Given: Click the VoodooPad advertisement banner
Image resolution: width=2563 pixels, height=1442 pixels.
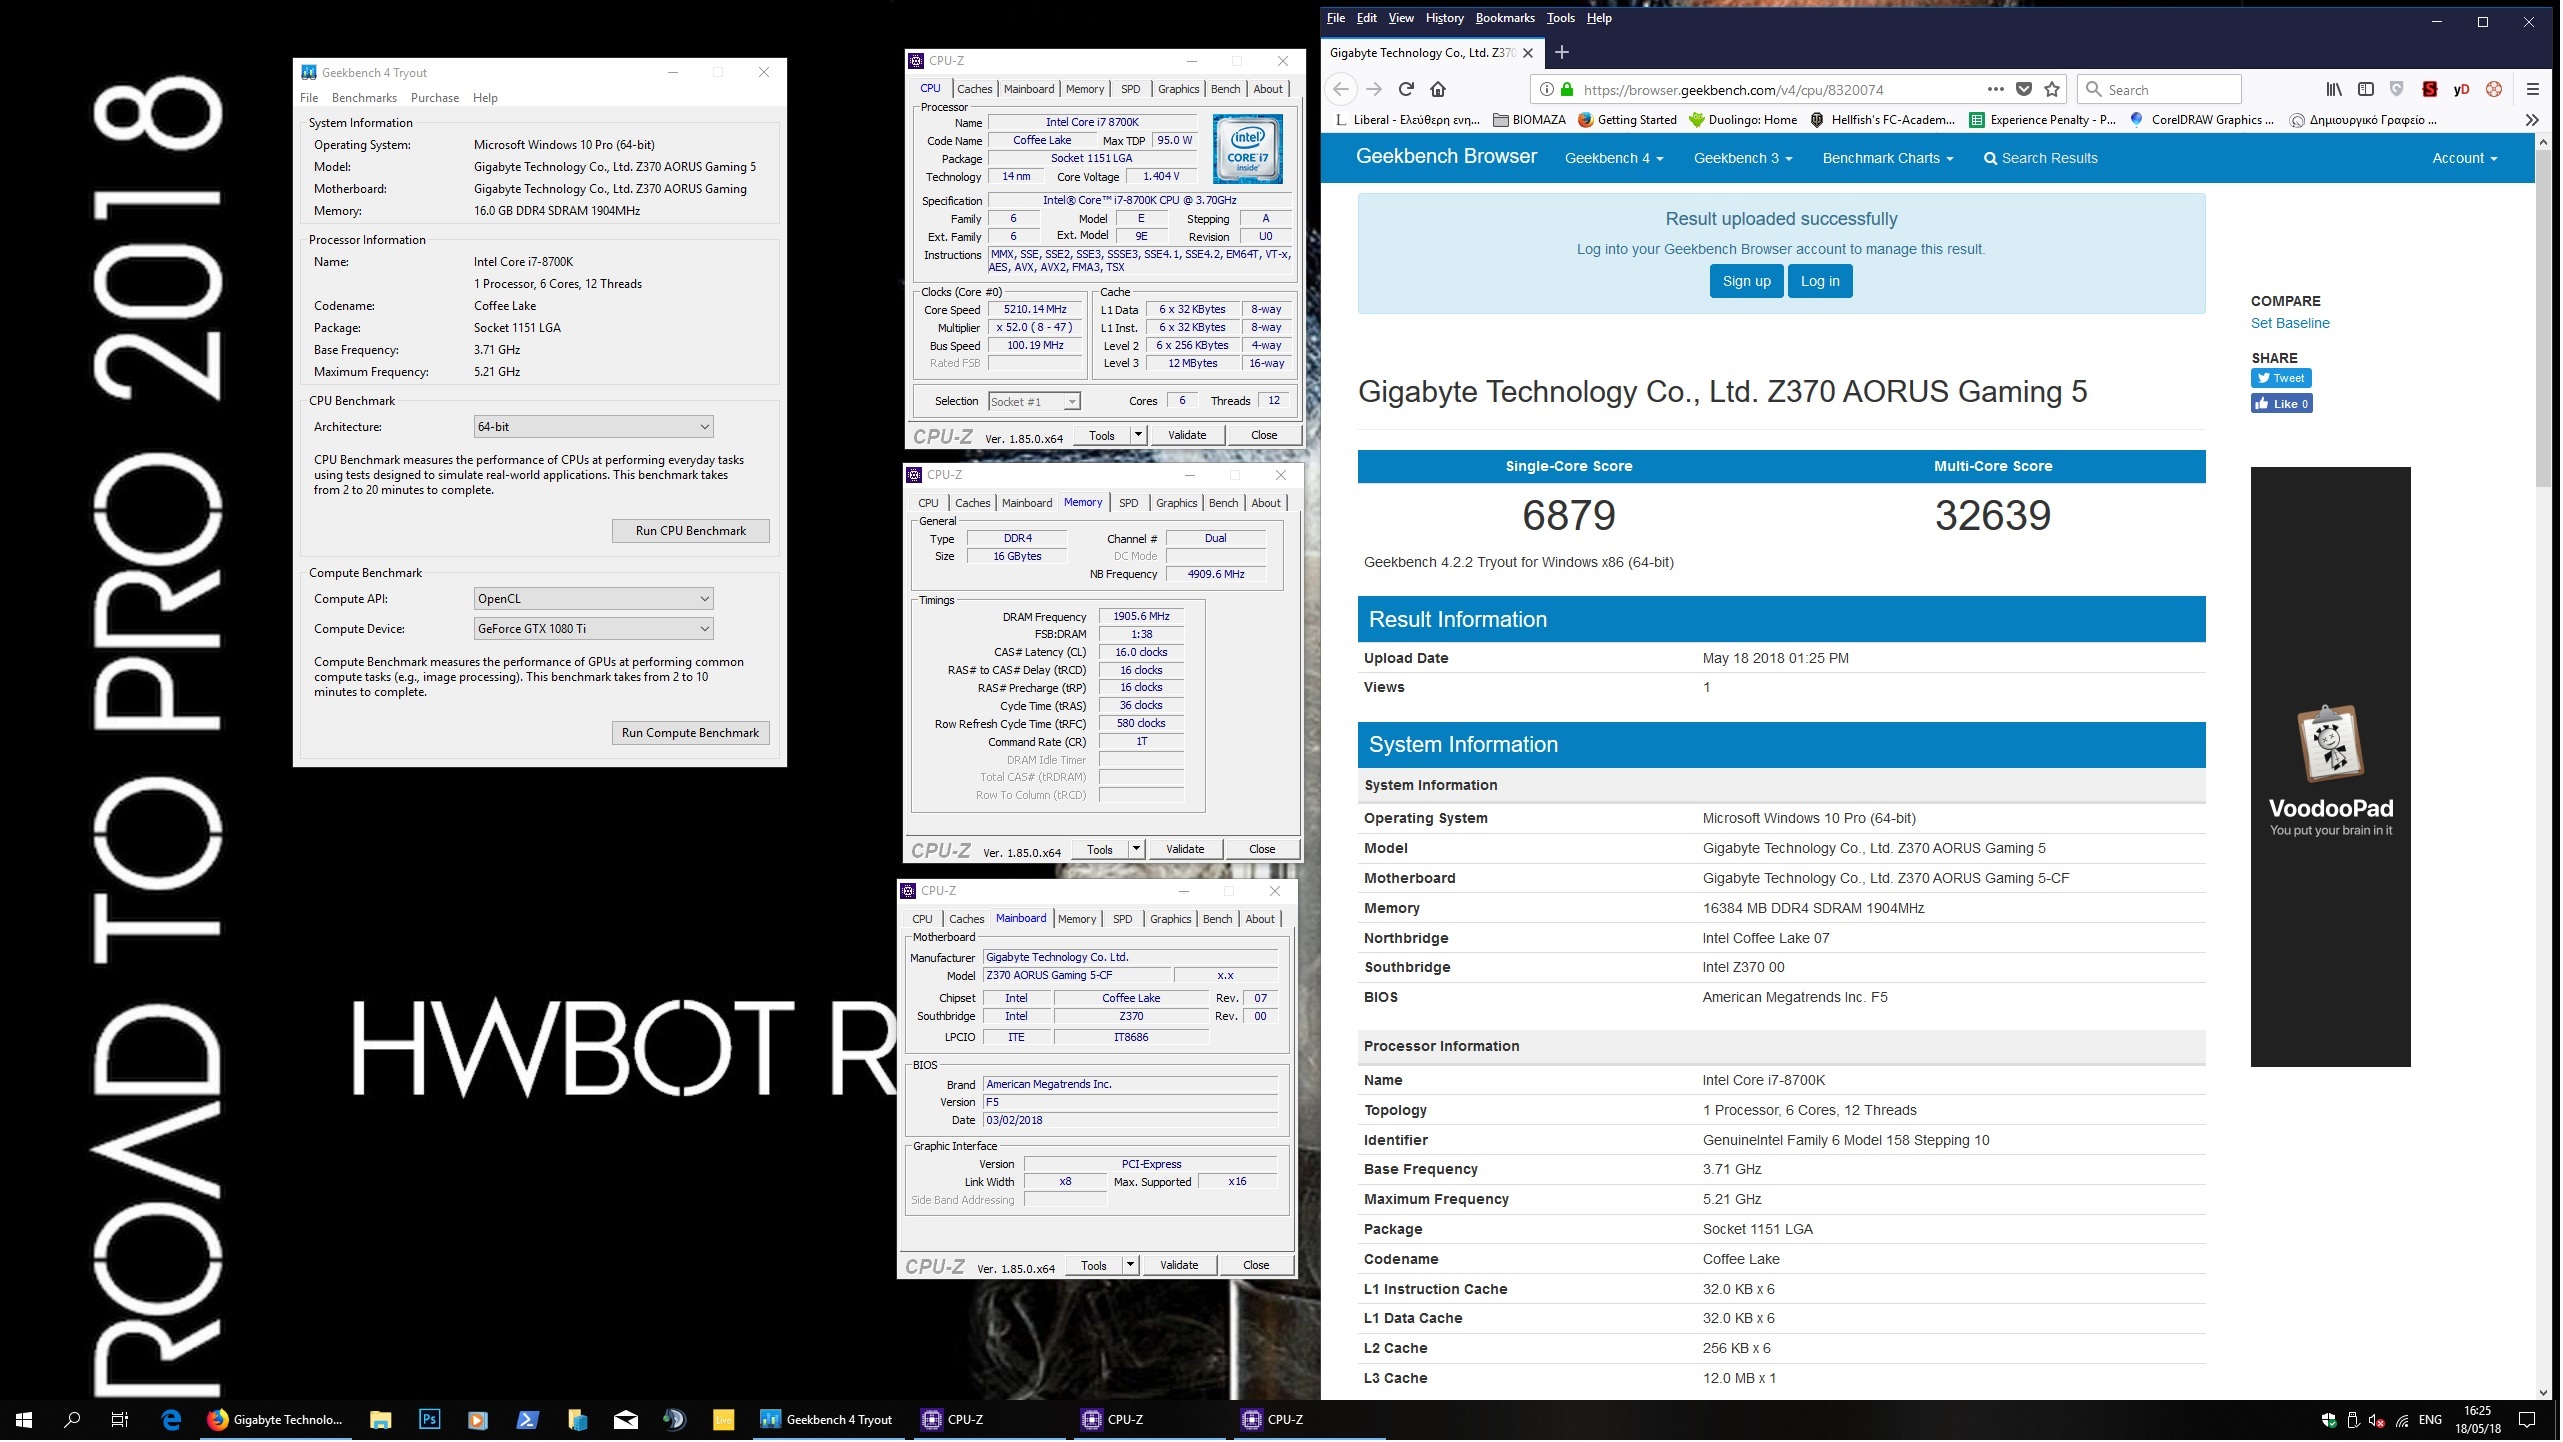Looking at the screenshot, I should coord(2333,768).
